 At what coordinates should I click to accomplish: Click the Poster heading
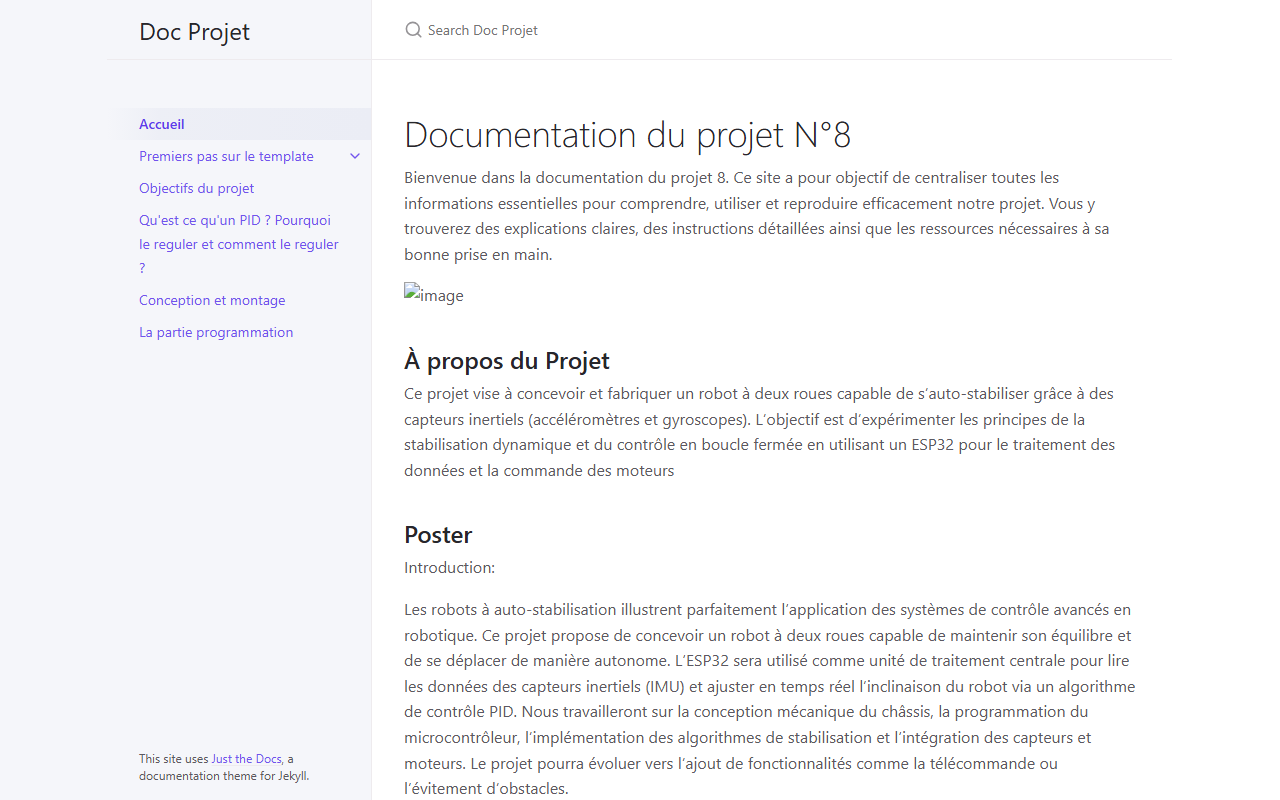click(x=438, y=534)
